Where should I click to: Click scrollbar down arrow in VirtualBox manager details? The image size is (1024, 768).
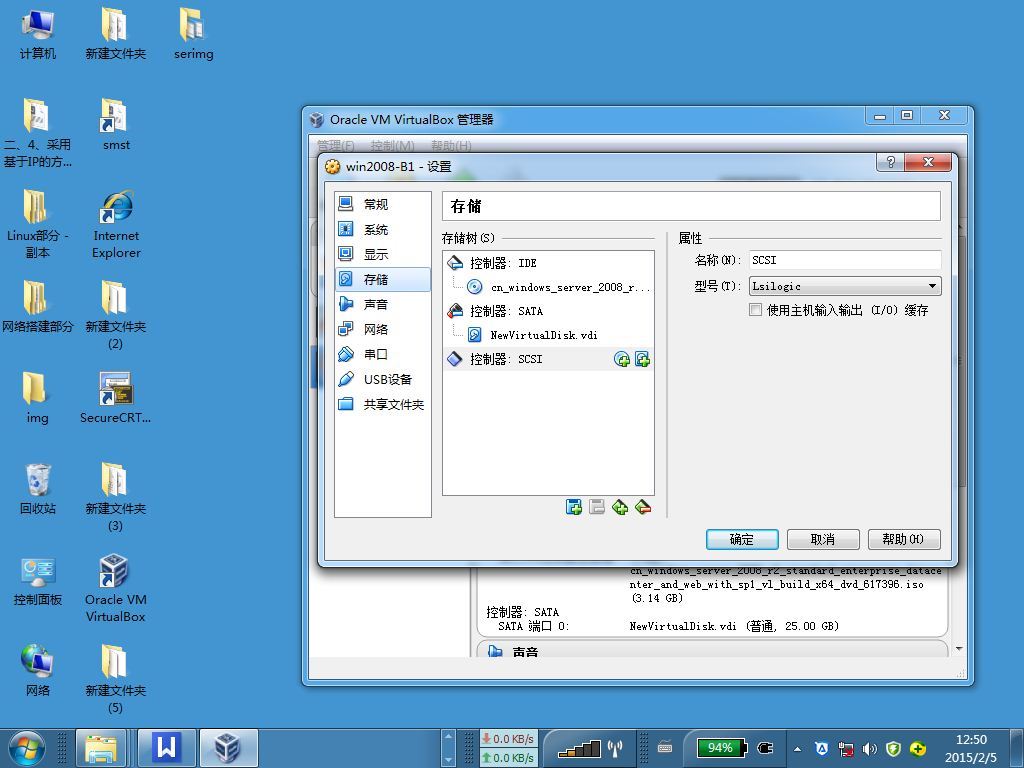pos(959,649)
